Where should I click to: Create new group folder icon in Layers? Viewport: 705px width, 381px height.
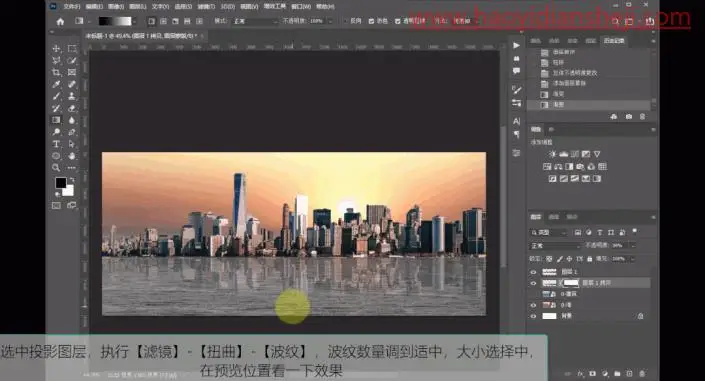click(617, 373)
